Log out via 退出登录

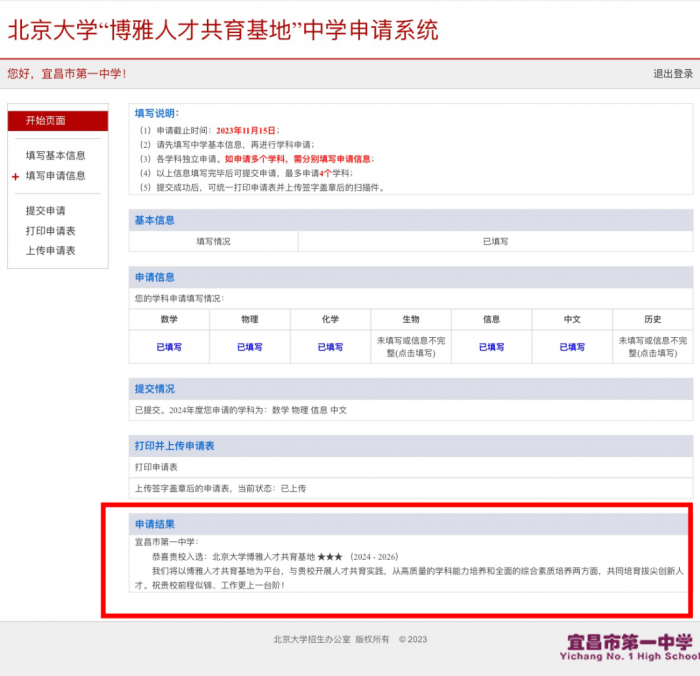pos(673,74)
